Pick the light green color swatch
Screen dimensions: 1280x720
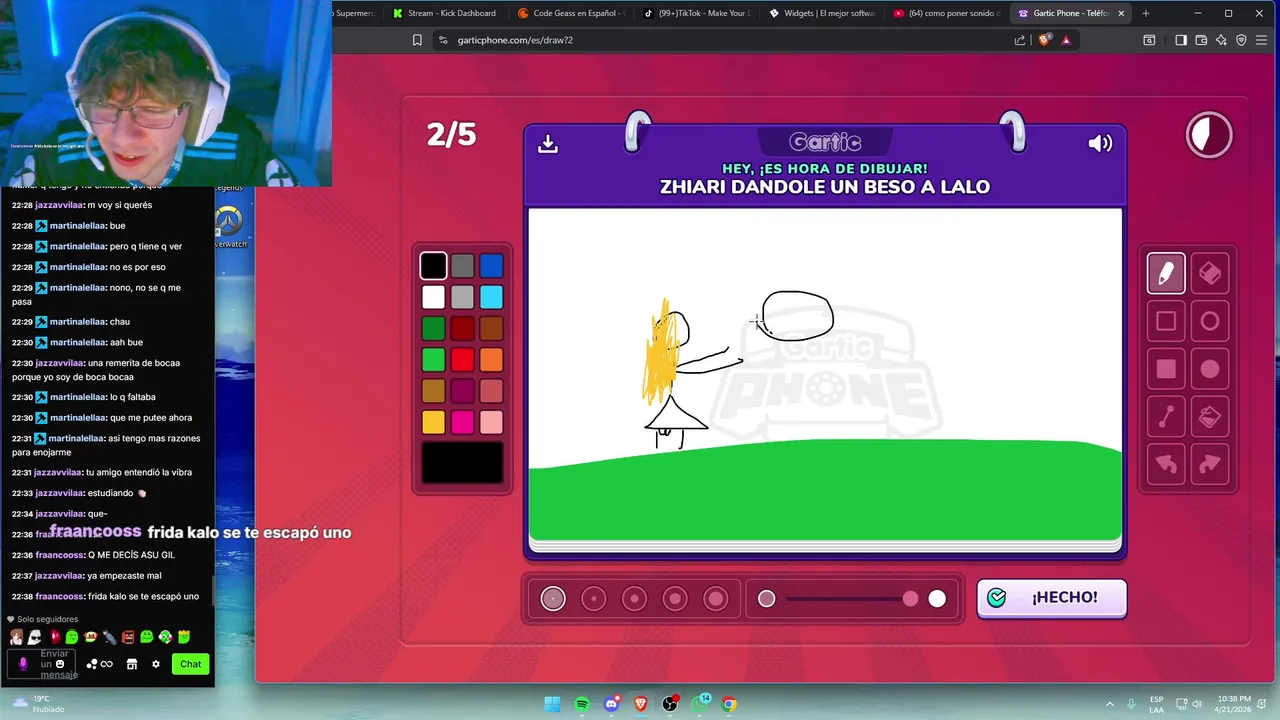(433, 359)
